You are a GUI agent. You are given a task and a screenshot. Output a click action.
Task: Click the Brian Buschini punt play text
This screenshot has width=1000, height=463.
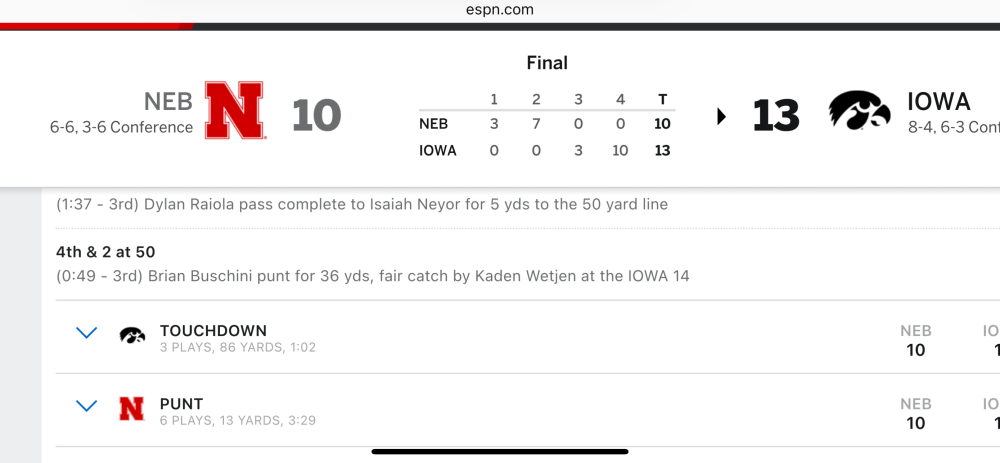click(x=372, y=276)
